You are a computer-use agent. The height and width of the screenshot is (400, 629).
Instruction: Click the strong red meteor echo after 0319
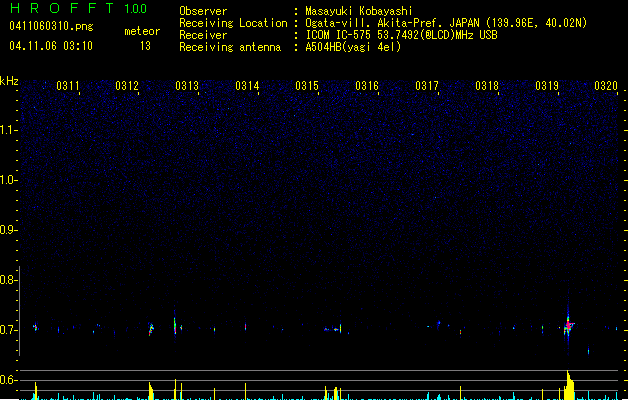point(568,325)
